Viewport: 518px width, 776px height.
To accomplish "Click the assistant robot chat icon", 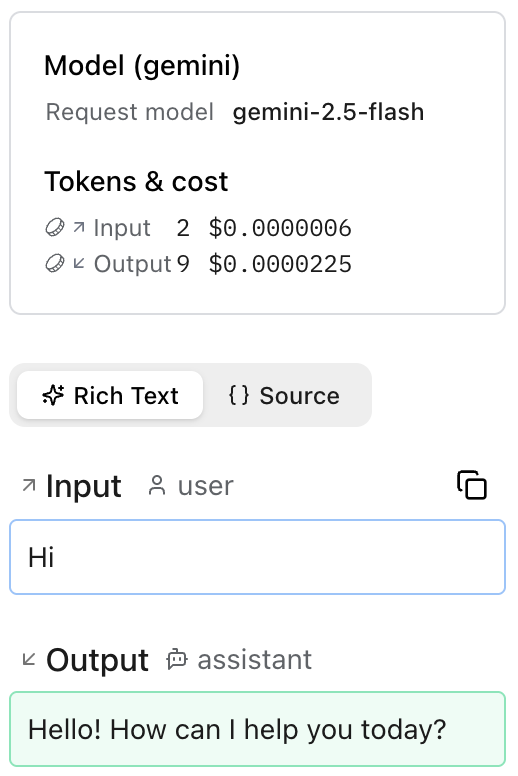I will pos(177,659).
